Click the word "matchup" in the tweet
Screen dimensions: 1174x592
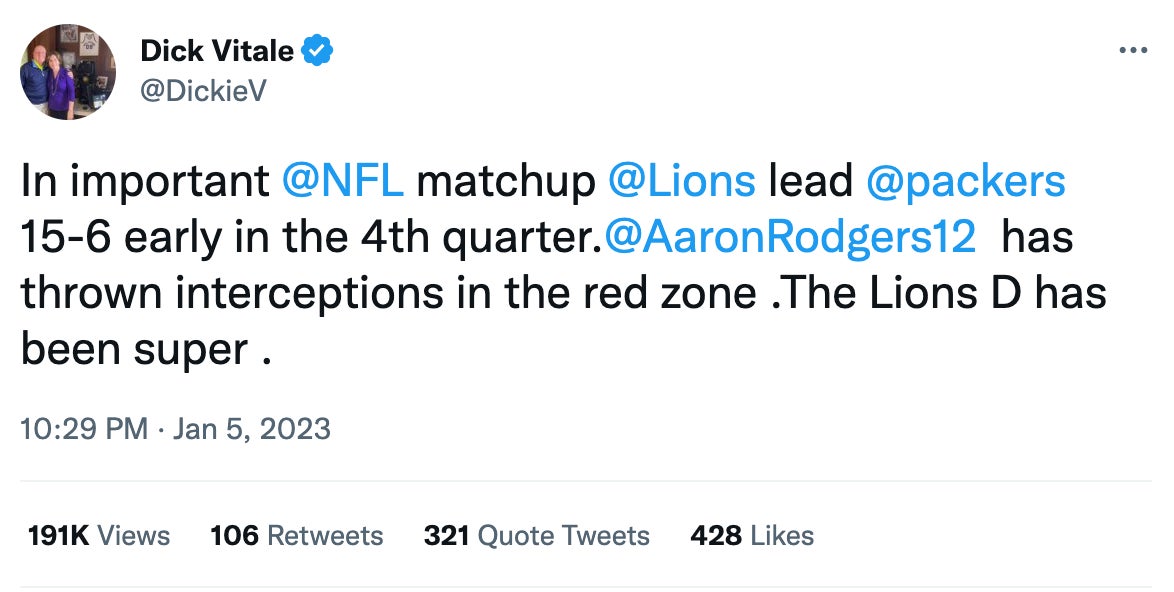click(505, 181)
